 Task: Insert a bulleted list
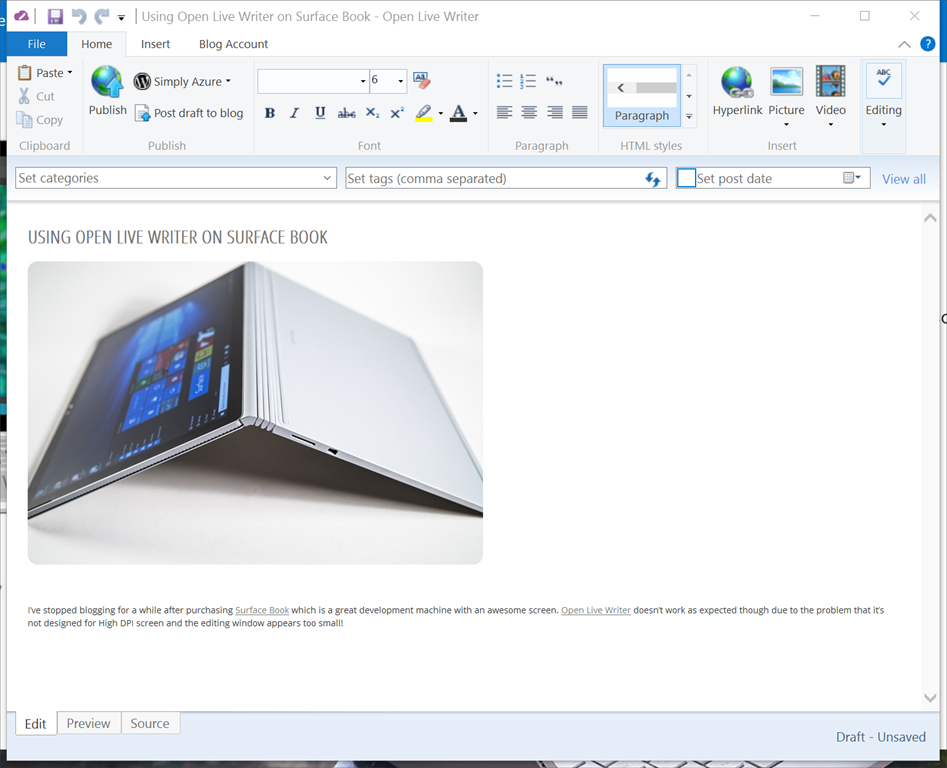[x=504, y=81]
